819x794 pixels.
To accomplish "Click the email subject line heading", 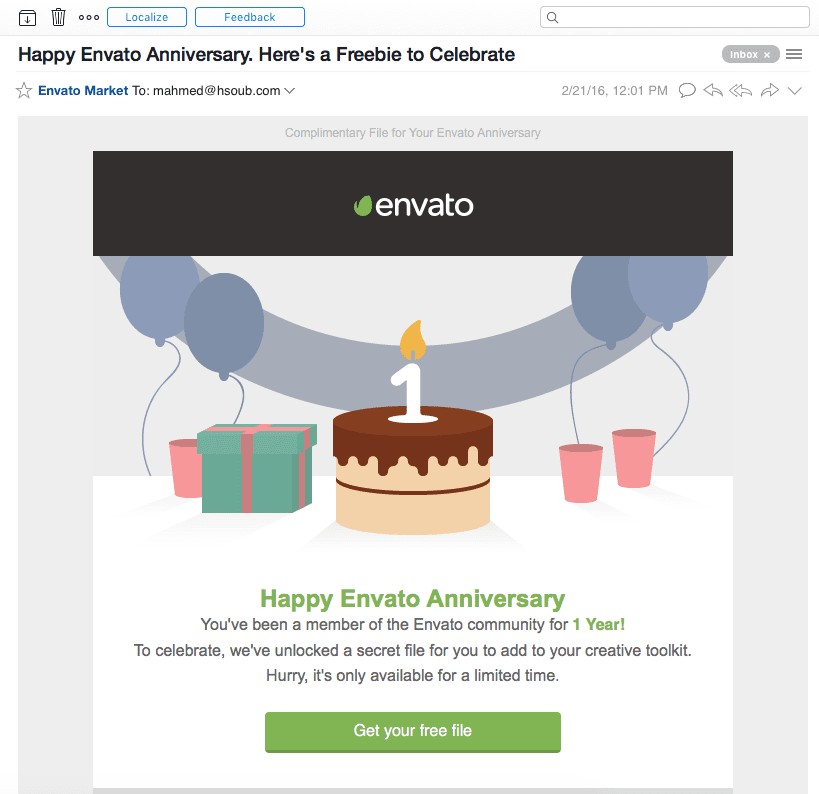I will coord(267,54).
